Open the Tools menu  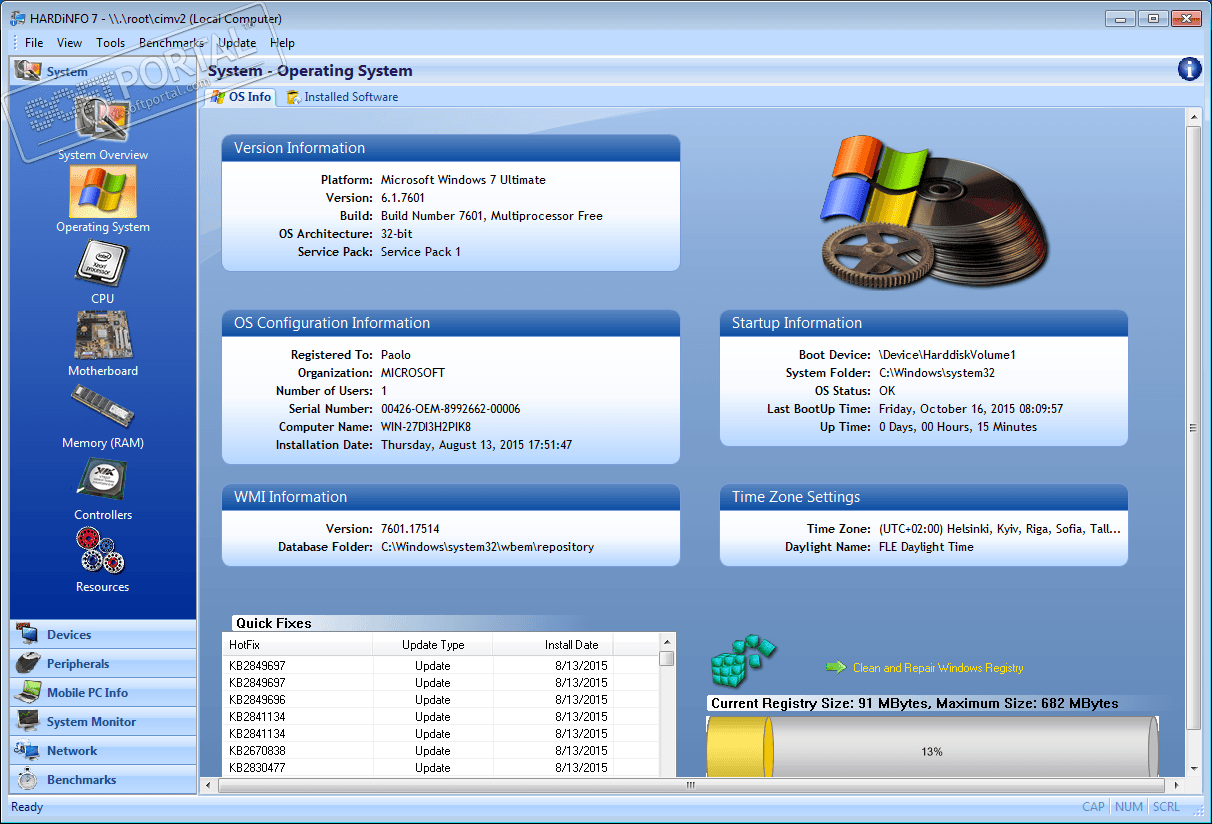[111, 43]
